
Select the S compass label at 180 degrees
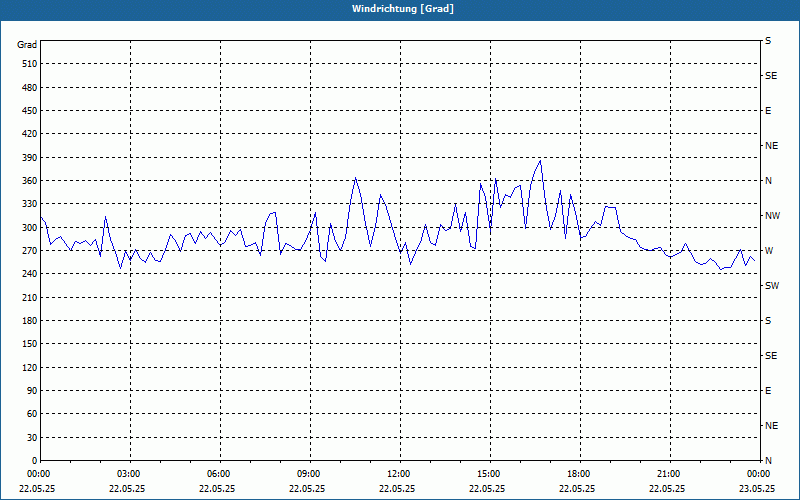click(768, 321)
